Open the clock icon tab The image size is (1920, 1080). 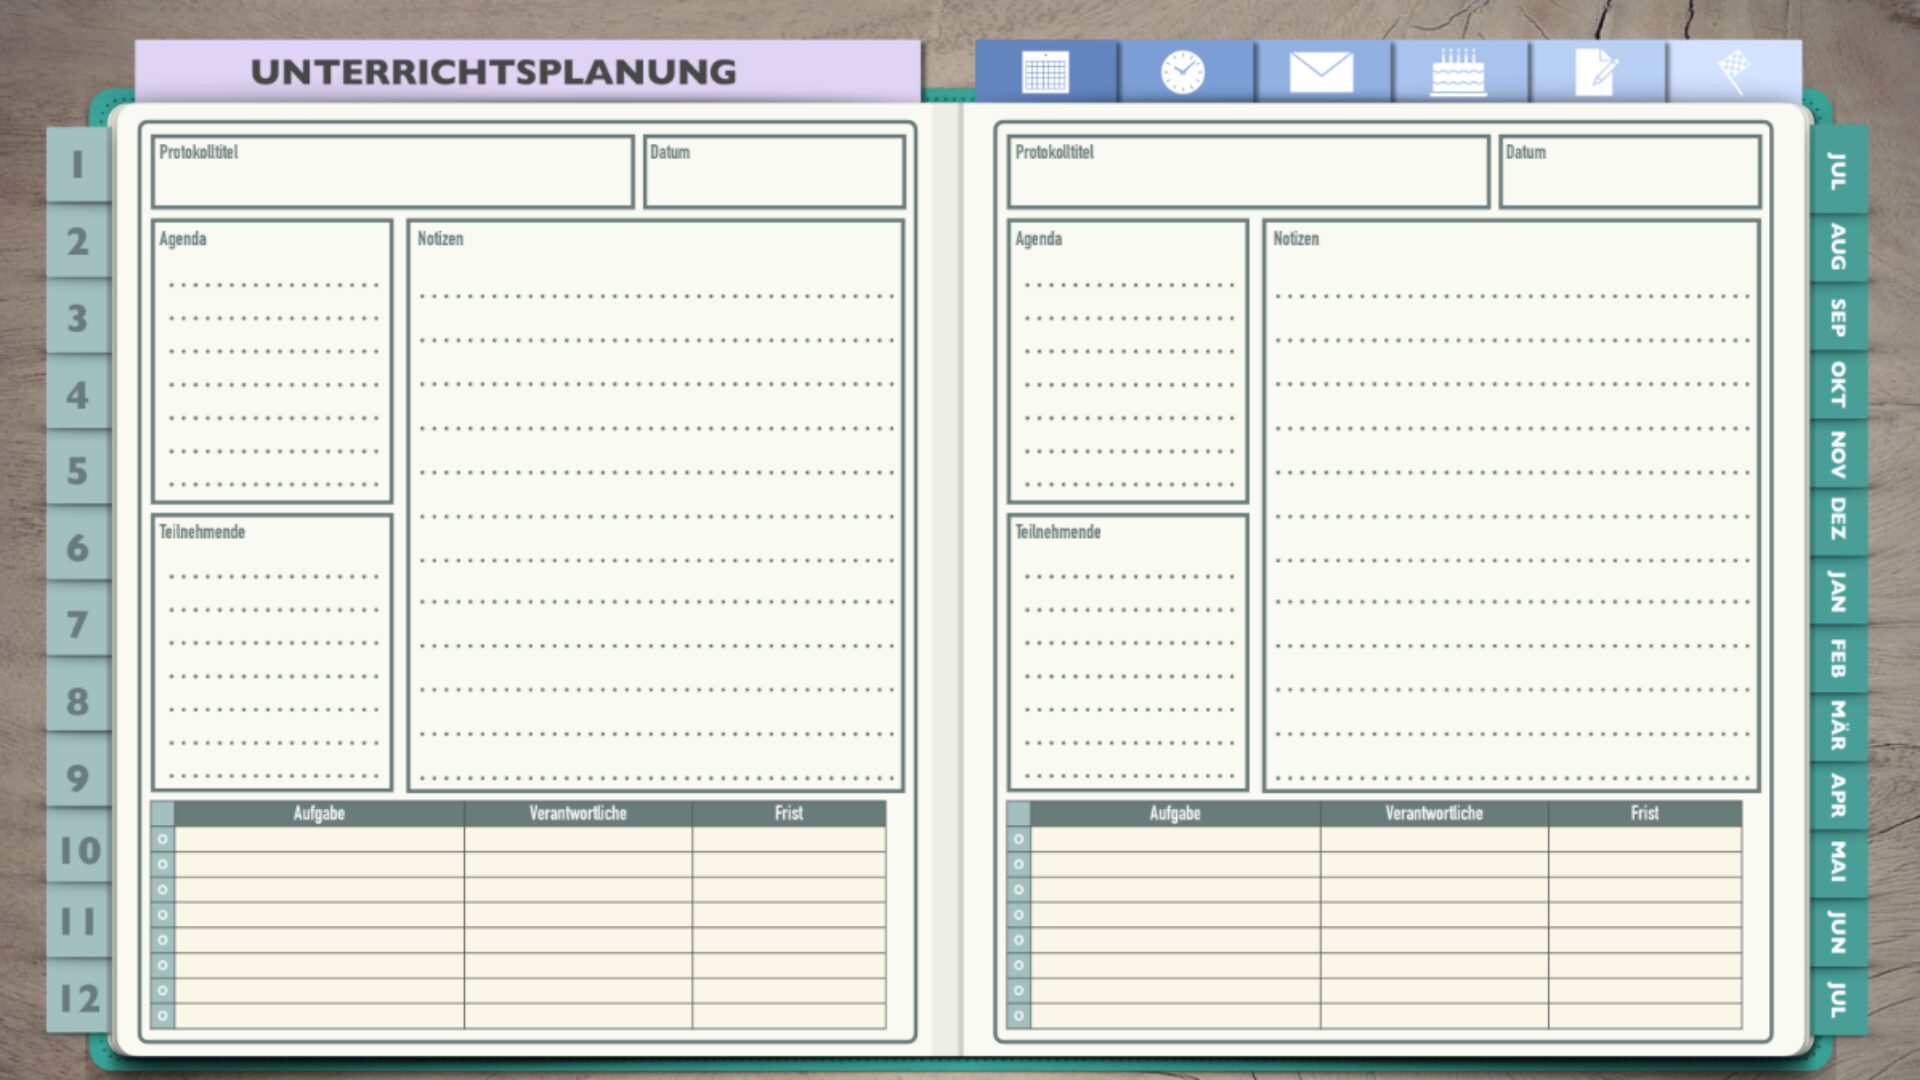1183,72
